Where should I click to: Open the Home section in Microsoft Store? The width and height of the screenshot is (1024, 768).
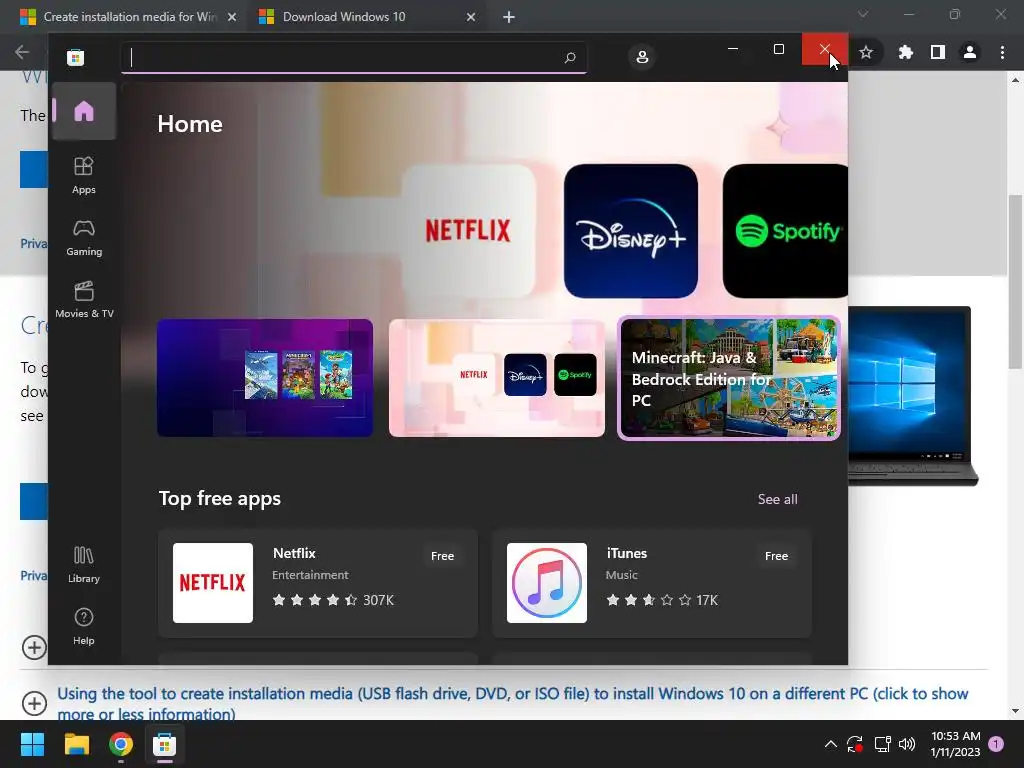click(84, 112)
